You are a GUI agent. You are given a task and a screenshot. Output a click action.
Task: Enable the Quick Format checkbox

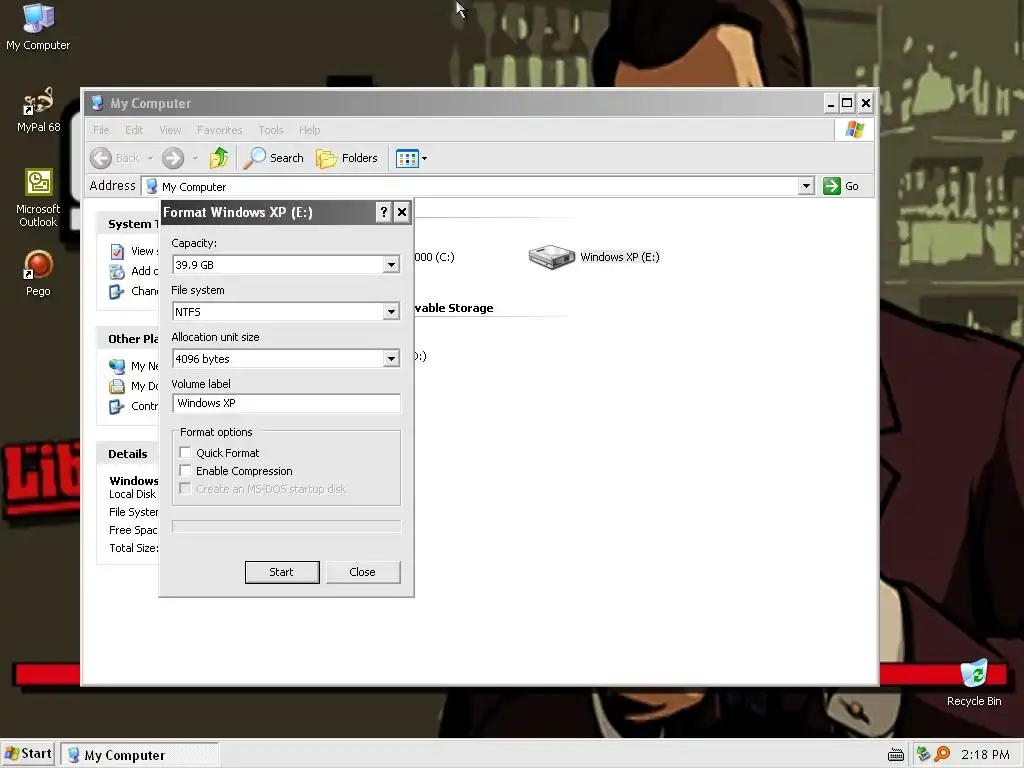[x=185, y=453]
